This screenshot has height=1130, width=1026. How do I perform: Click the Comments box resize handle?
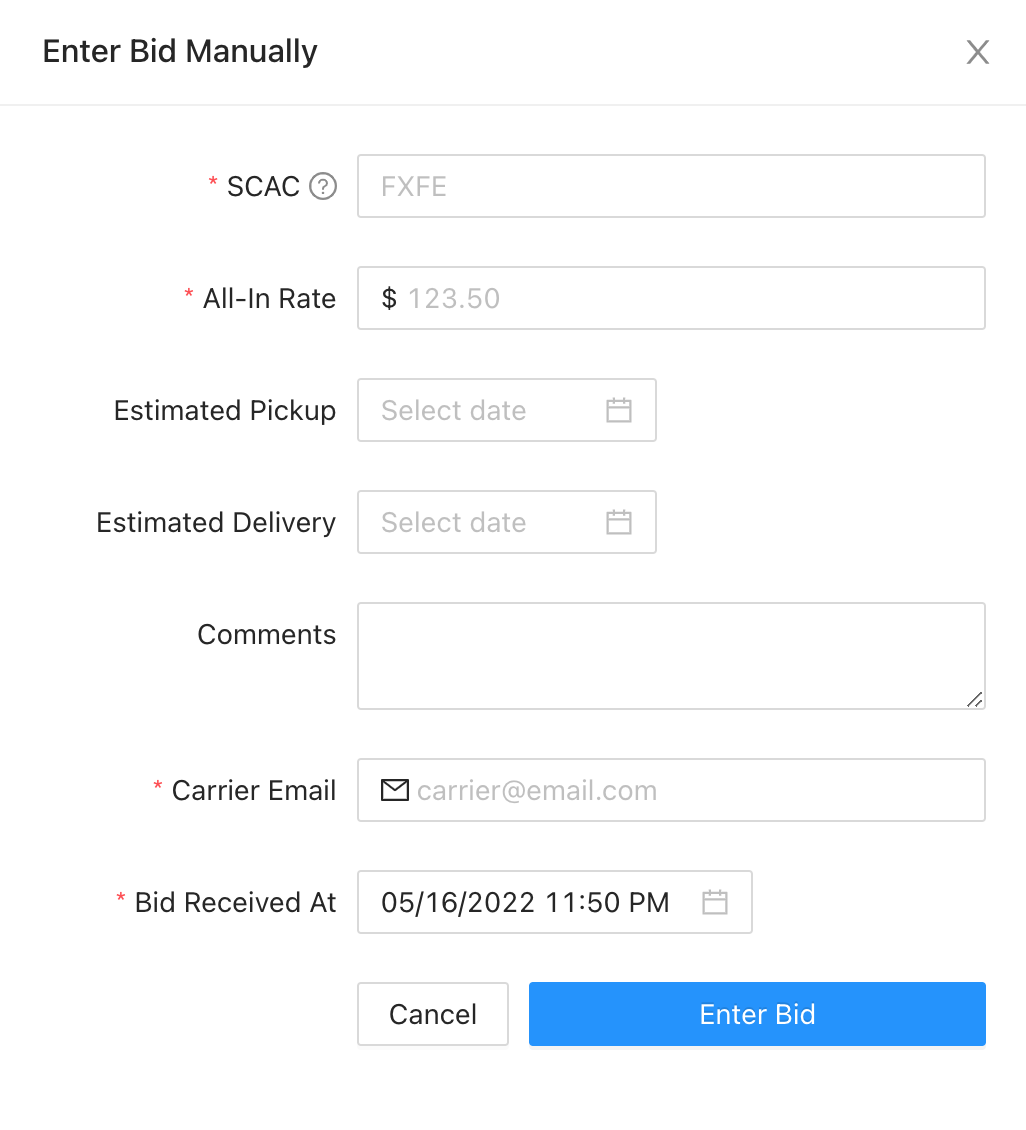pyautogui.click(x=974, y=699)
